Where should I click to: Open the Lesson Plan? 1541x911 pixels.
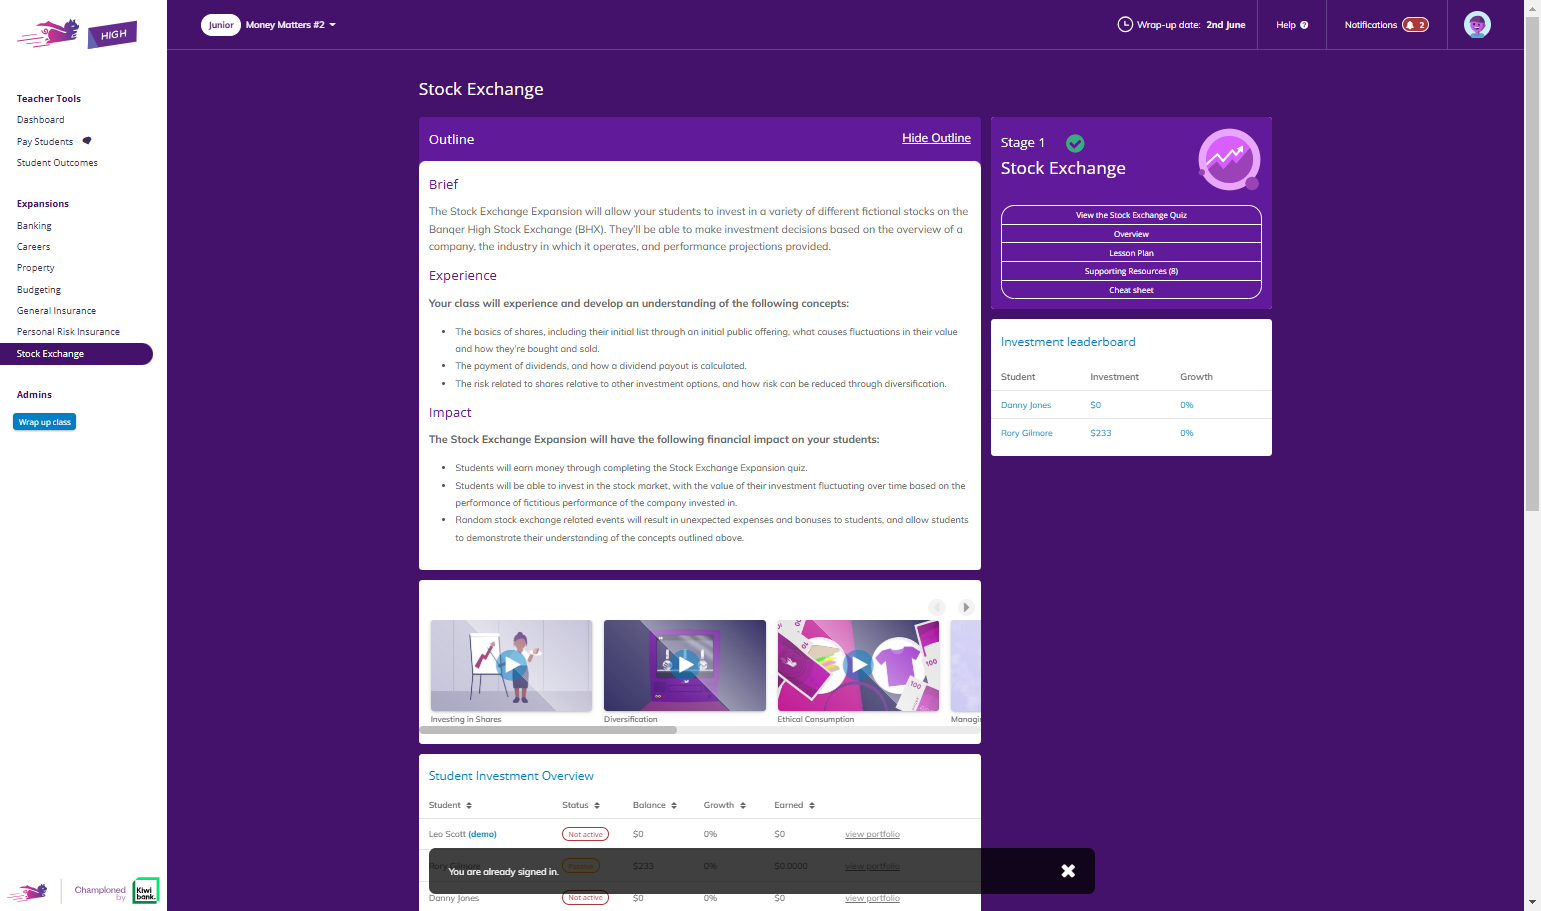[1131, 253]
